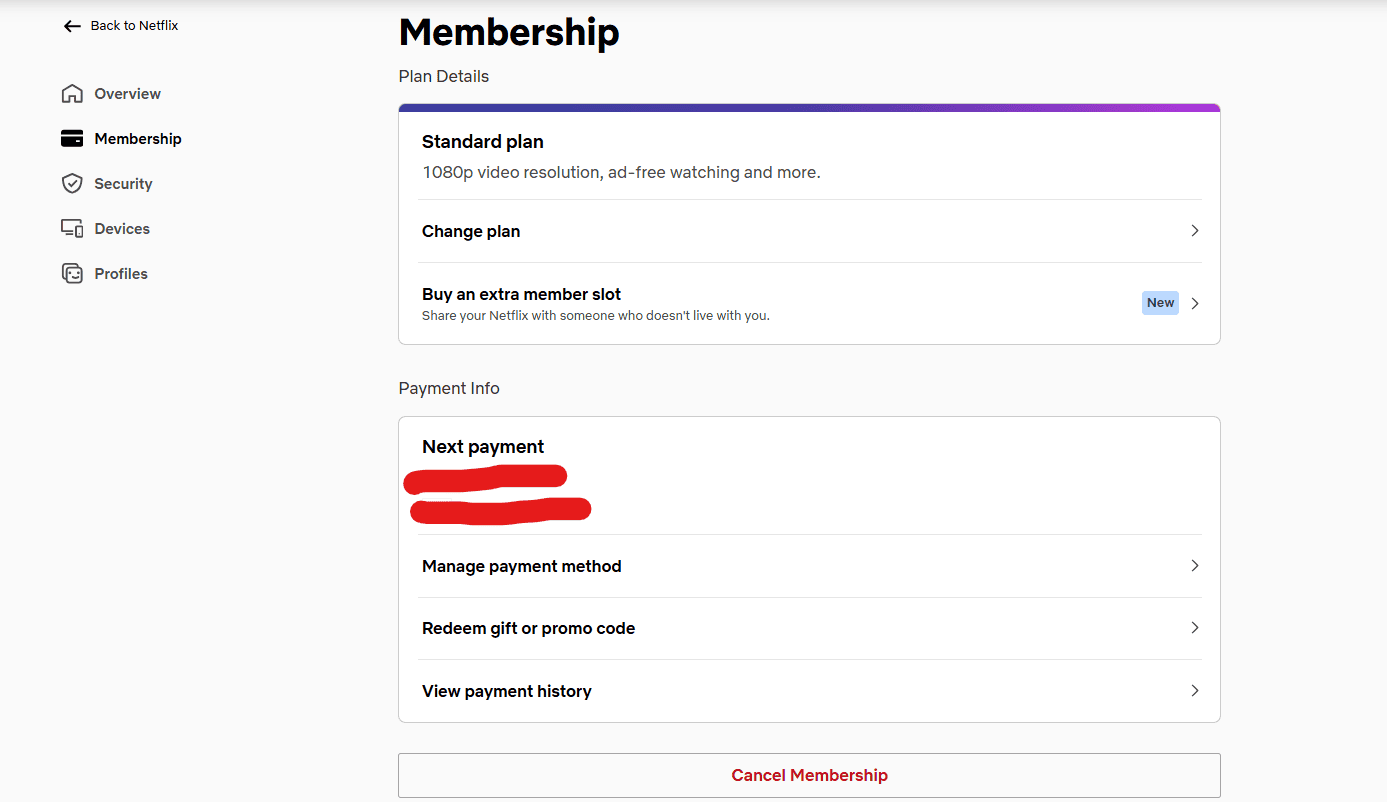Image resolution: width=1387 pixels, height=802 pixels.
Task: Click the Devices monitor icon
Action: 72,229
